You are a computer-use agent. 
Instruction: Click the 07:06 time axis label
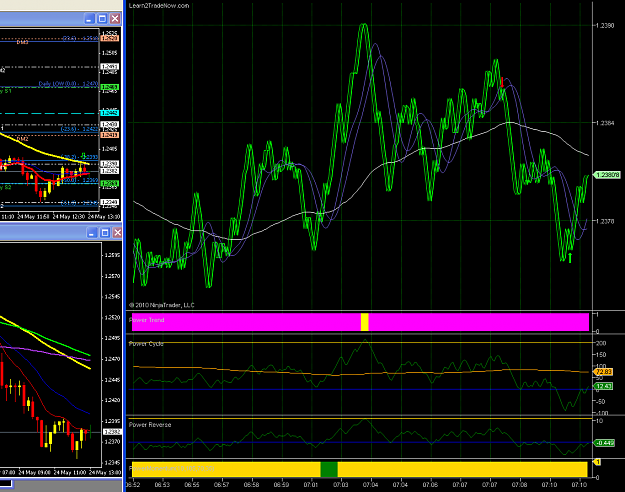click(430, 485)
